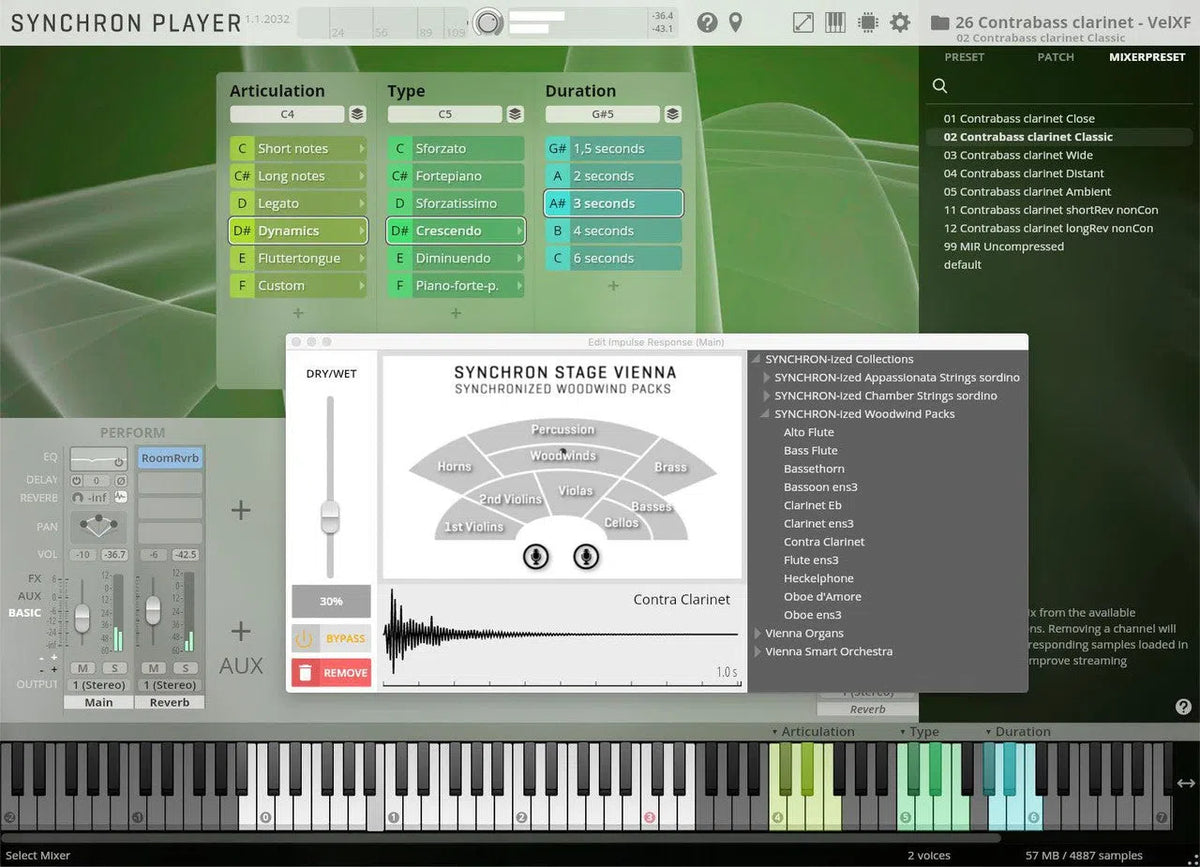Viewport: 1200px width, 867px height.
Task: Open the Main channel output dropdown
Action: [x=98, y=685]
